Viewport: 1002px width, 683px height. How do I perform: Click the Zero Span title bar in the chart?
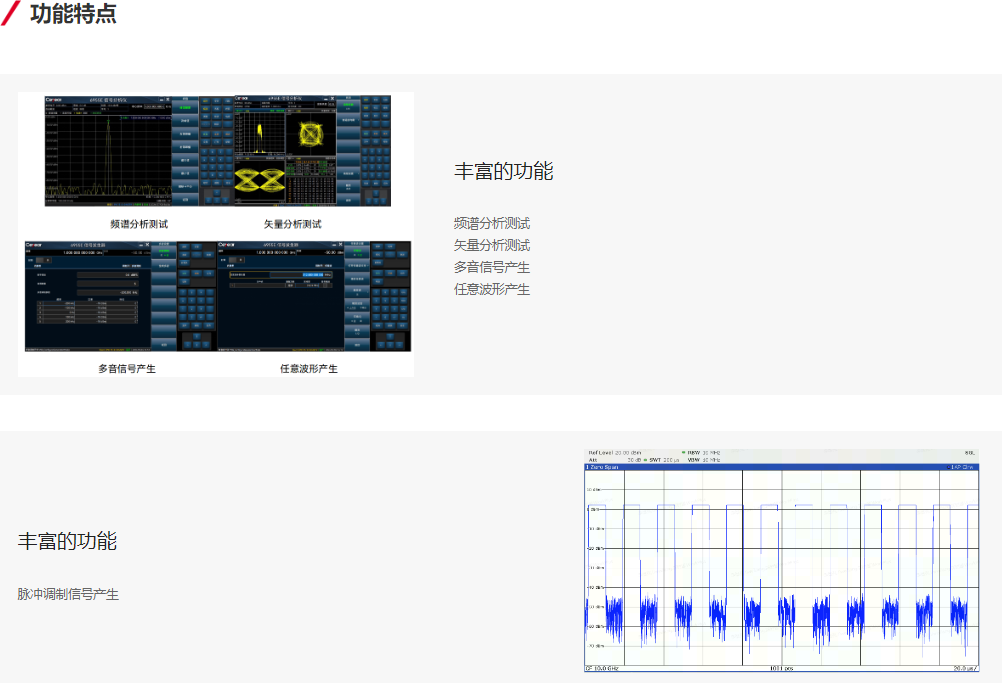pyautogui.click(x=780, y=467)
